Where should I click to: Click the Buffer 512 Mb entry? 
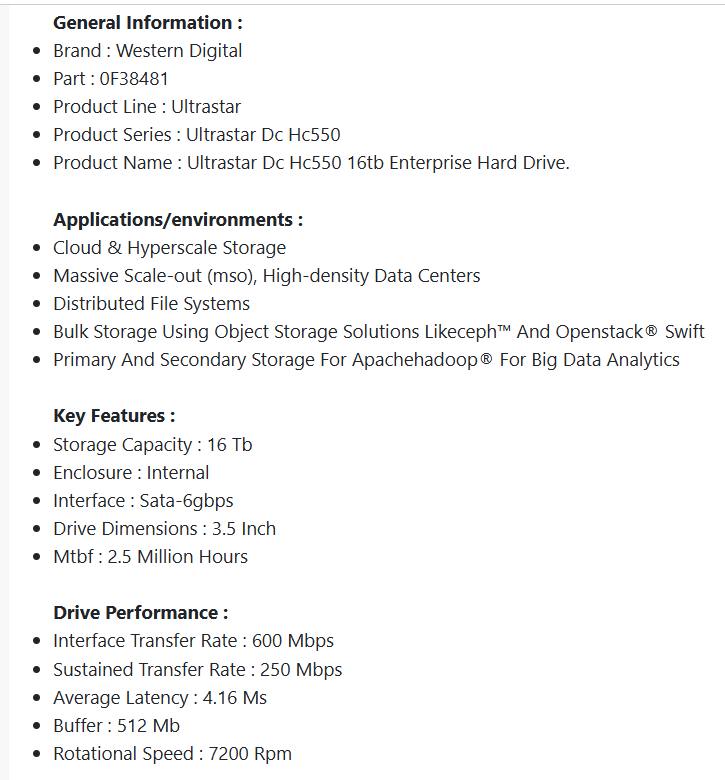tap(116, 725)
